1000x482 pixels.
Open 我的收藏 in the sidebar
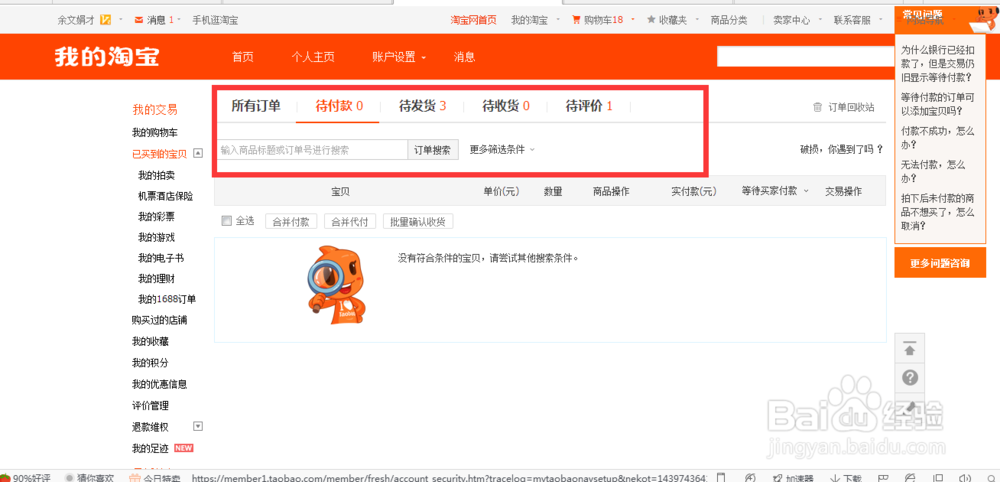pos(151,342)
